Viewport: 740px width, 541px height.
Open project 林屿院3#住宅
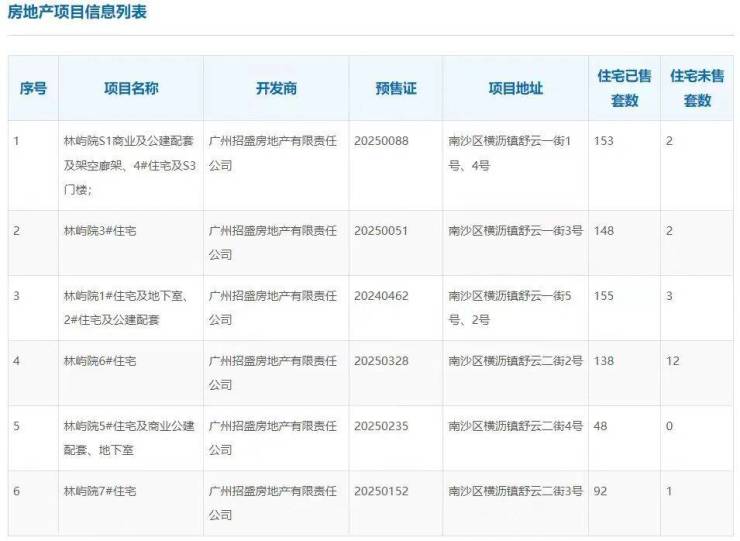pos(100,231)
